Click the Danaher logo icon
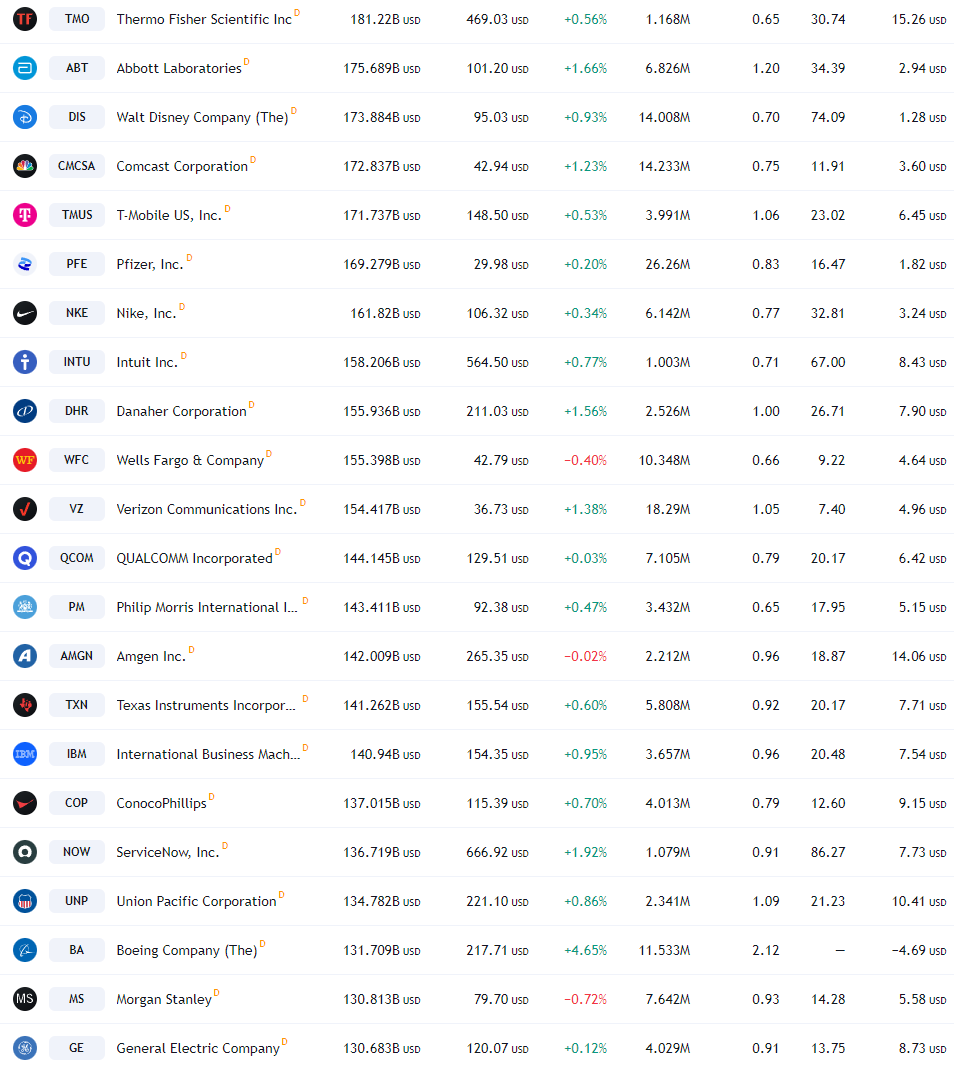The image size is (954, 1071). pyautogui.click(x=25, y=411)
